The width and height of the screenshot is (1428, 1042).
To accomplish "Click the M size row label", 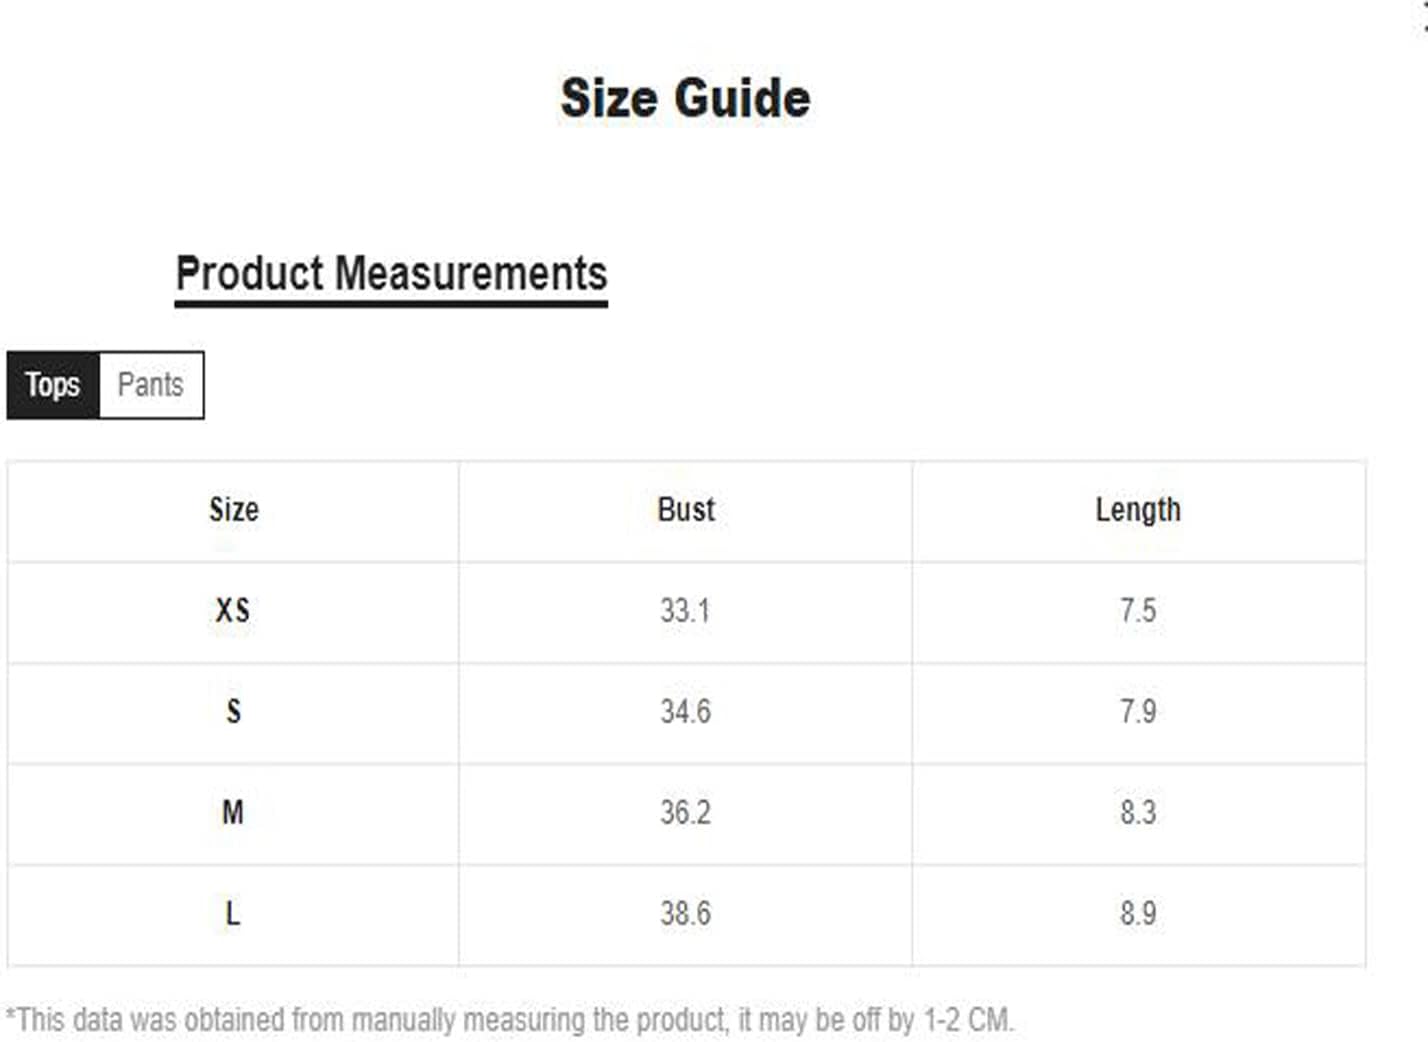I will pyautogui.click(x=233, y=812).
